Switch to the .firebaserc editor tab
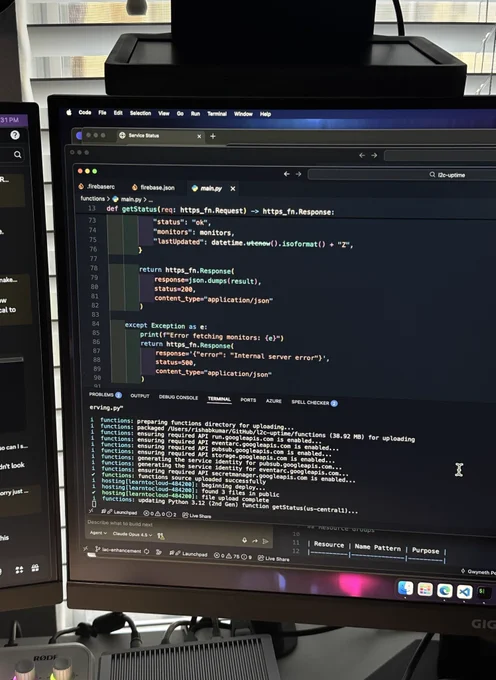The width and height of the screenshot is (496, 680). (97, 186)
